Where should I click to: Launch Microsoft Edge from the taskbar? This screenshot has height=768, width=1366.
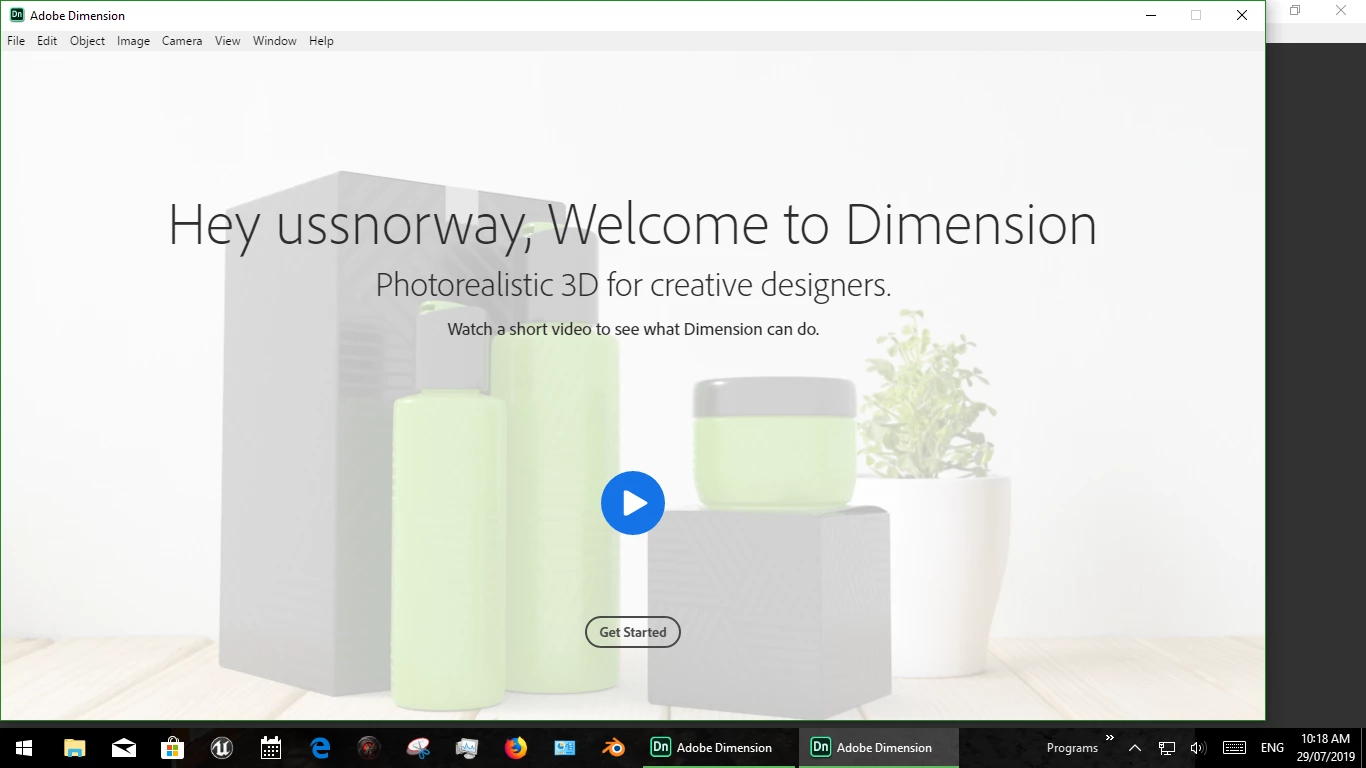(x=320, y=748)
